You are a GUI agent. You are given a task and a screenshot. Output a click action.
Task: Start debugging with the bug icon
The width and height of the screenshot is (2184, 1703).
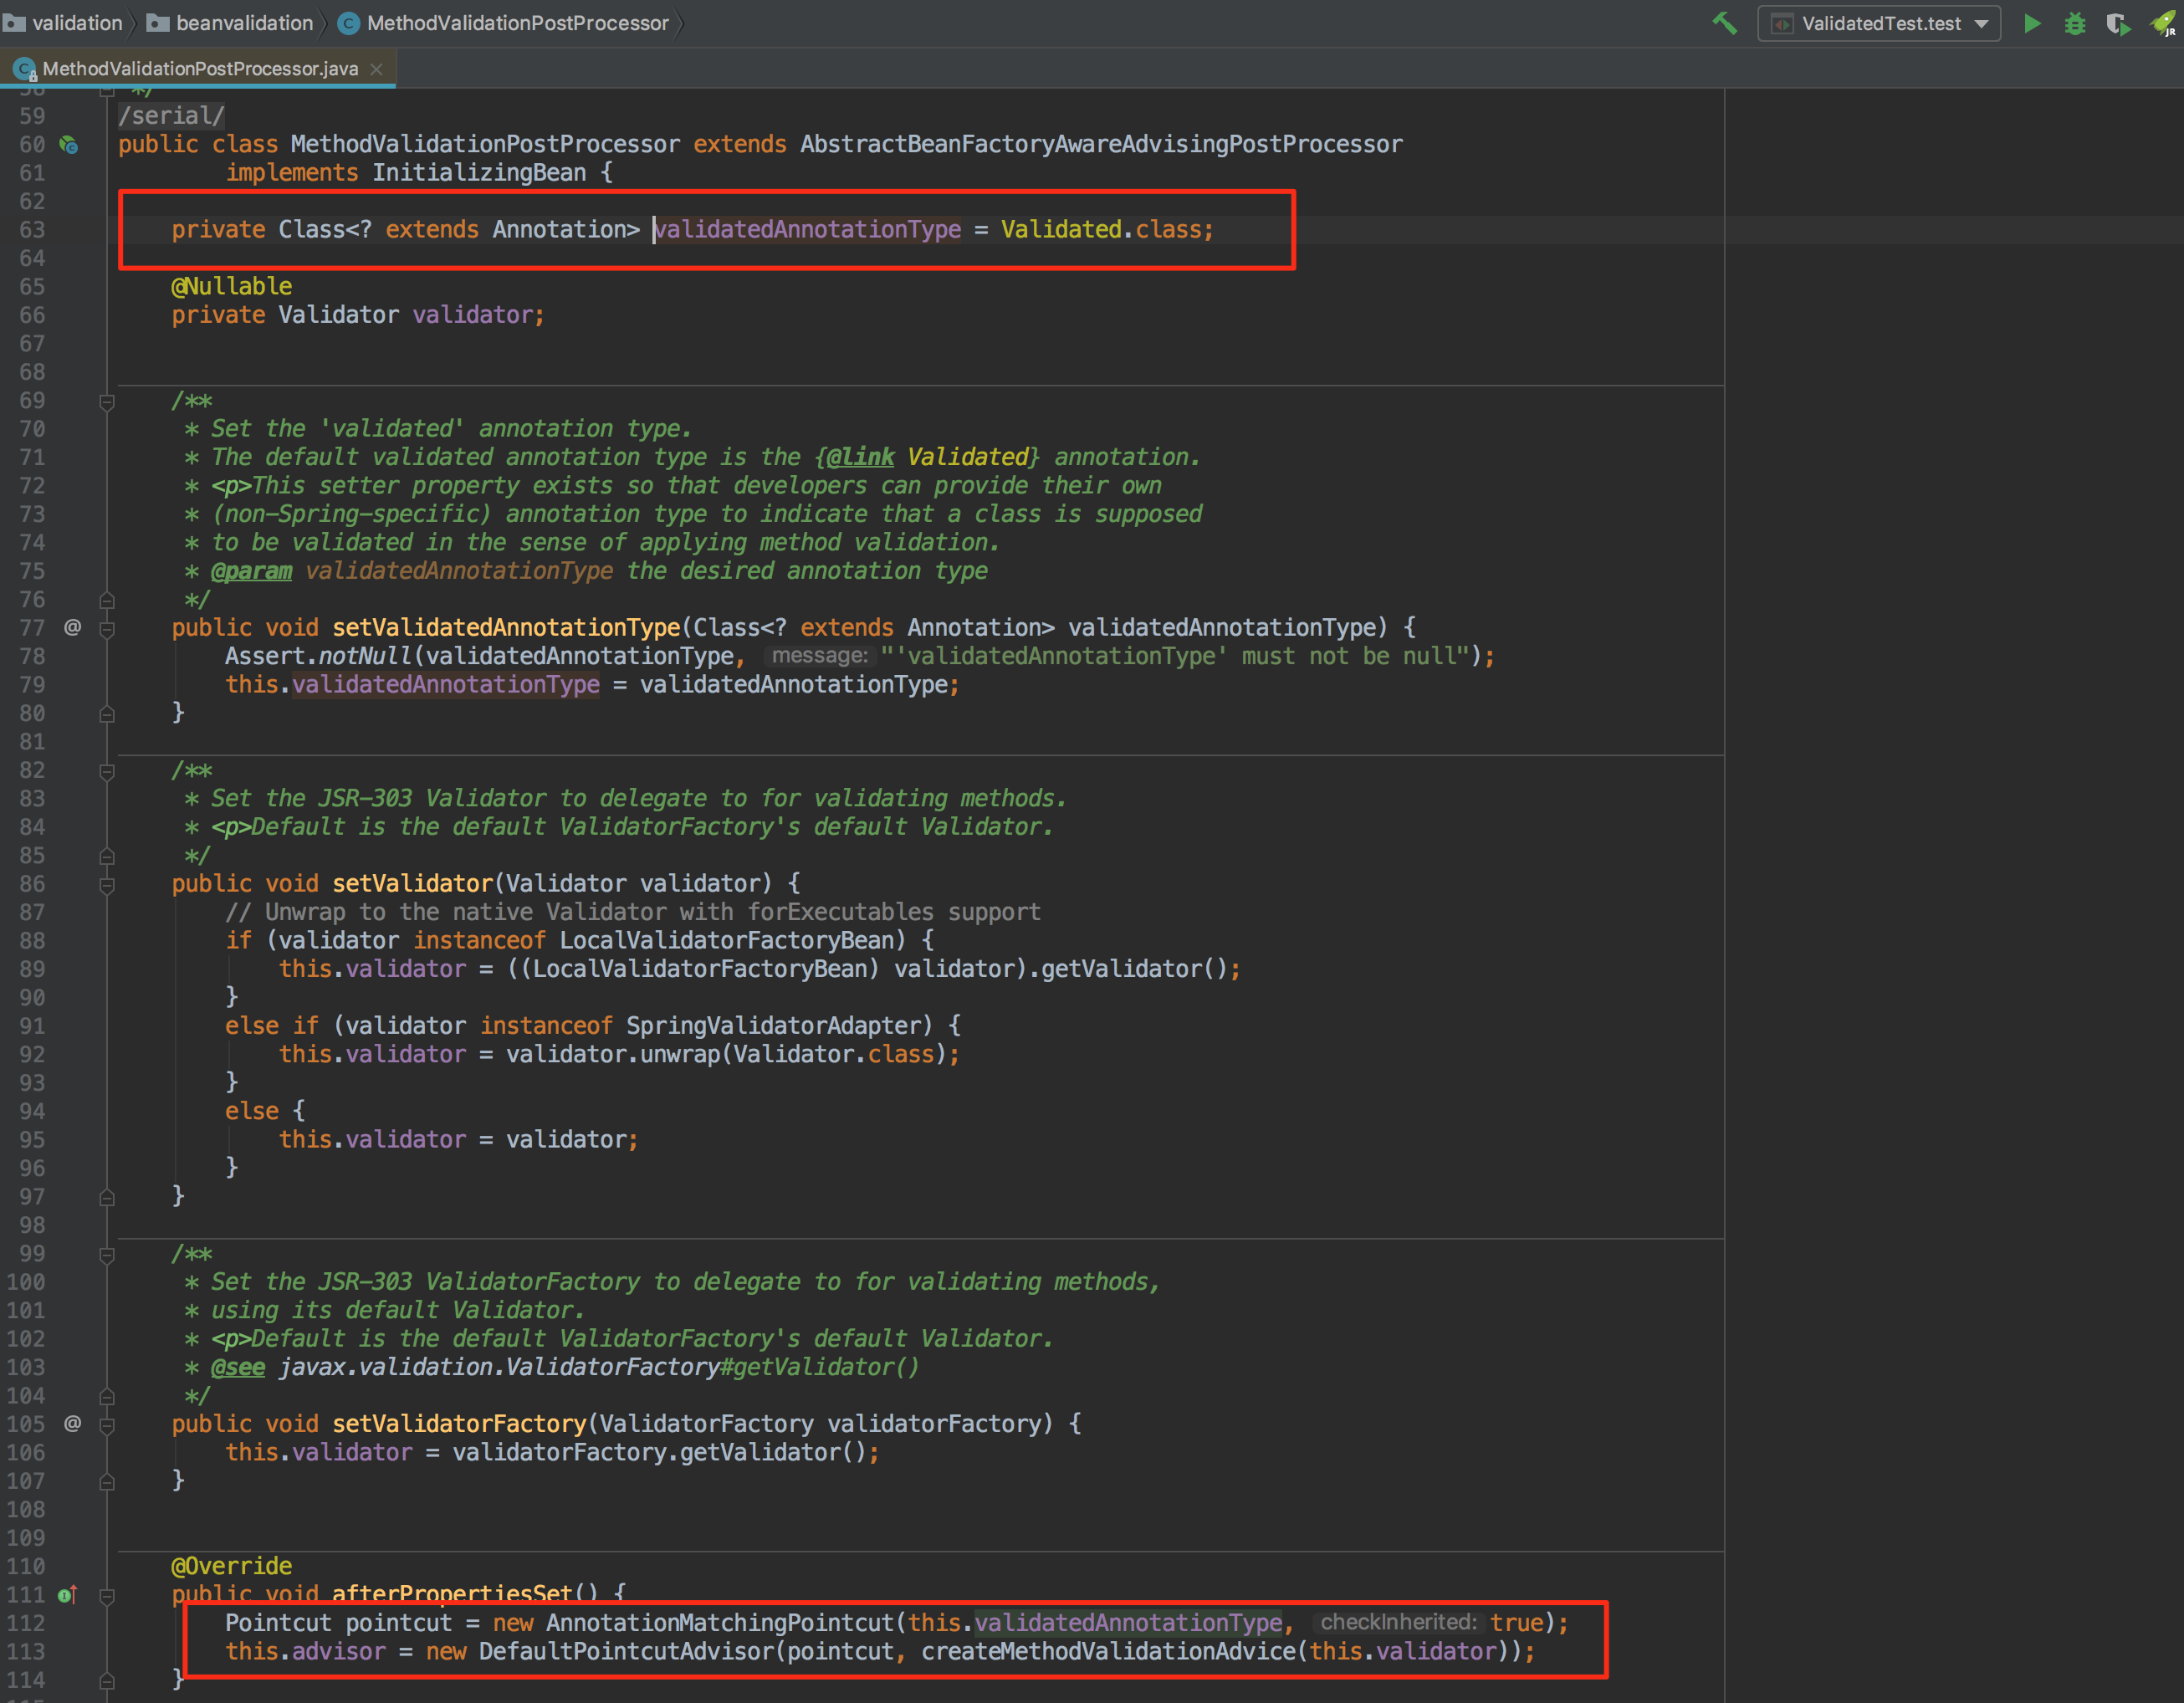tap(2075, 23)
